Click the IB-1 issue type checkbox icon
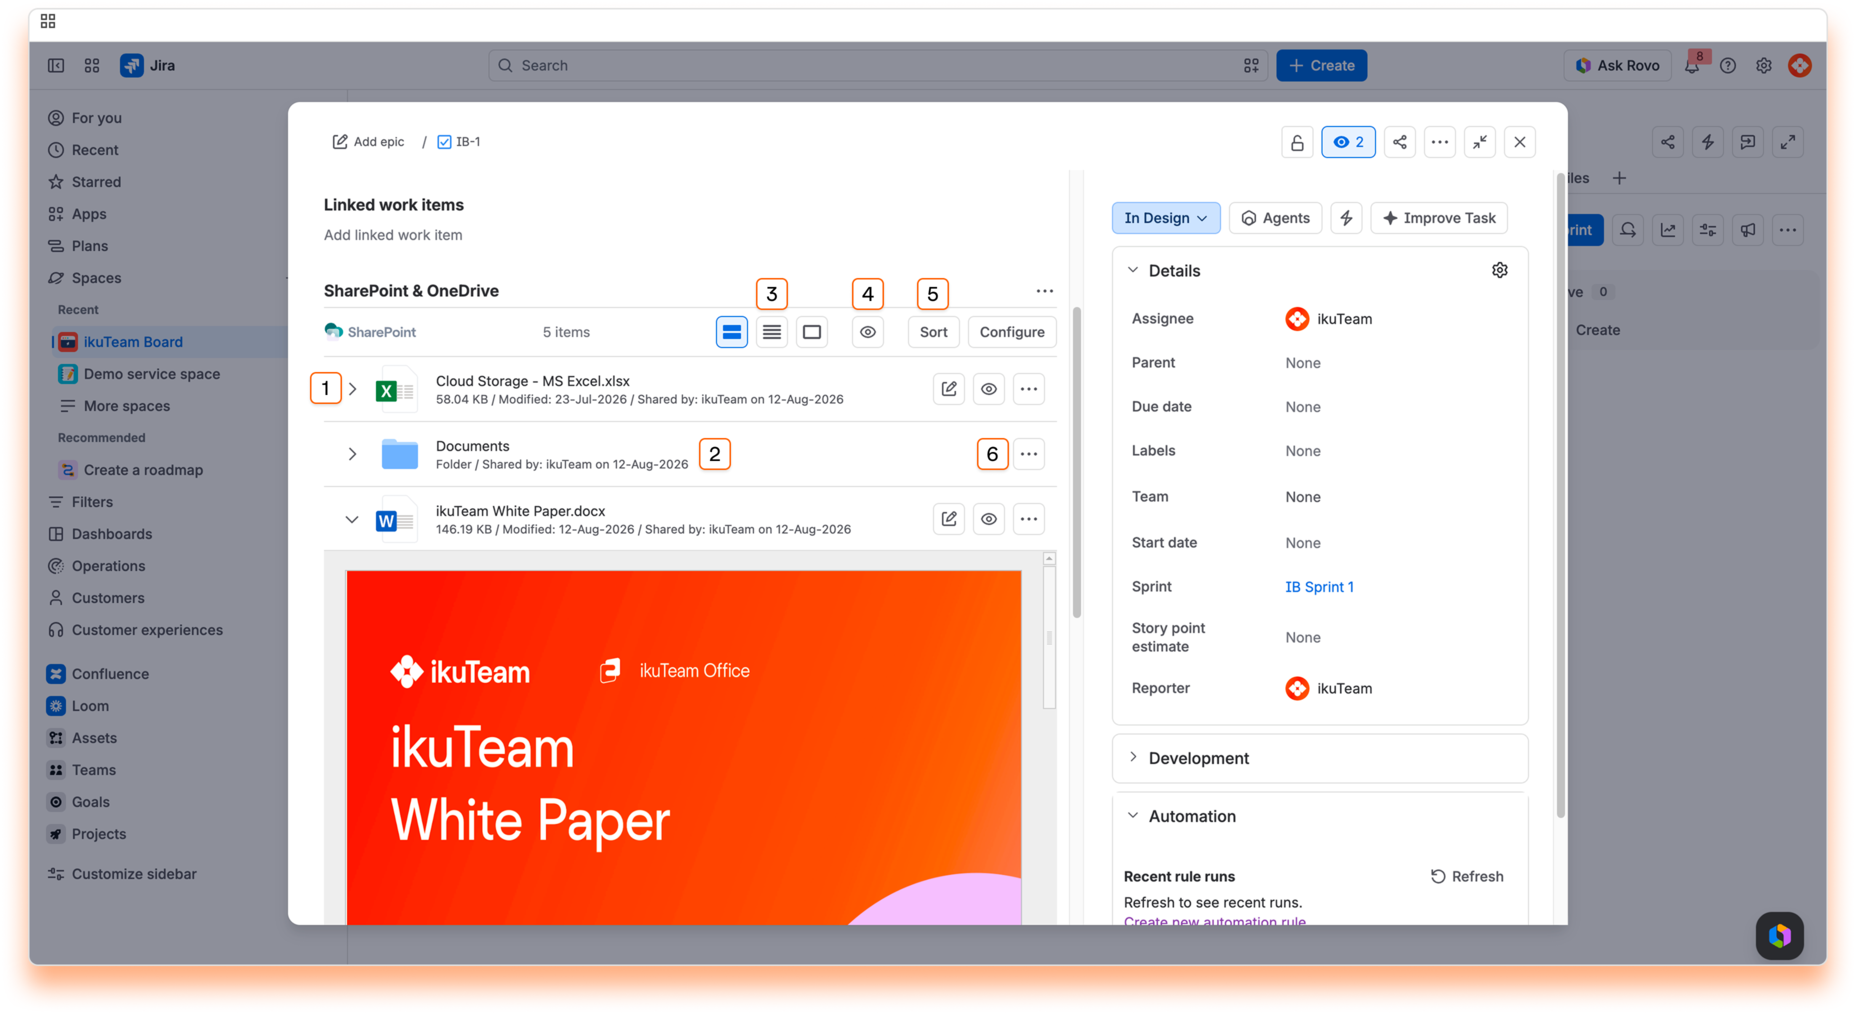Screen dimensions: 1856x1014 click(445, 142)
